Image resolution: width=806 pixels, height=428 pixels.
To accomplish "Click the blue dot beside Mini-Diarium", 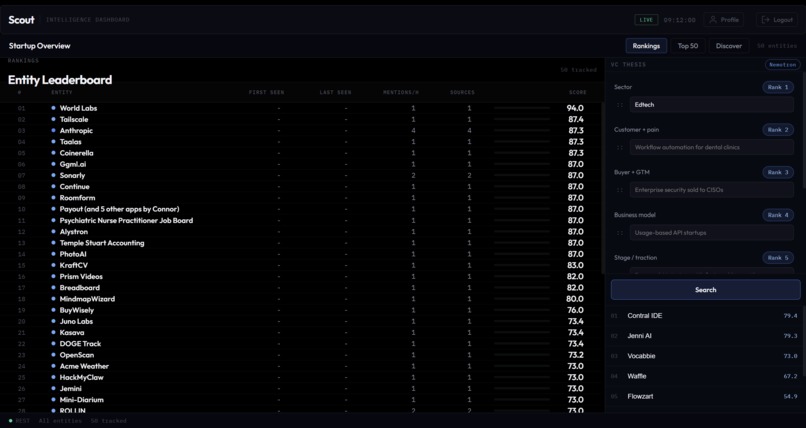I will point(53,400).
